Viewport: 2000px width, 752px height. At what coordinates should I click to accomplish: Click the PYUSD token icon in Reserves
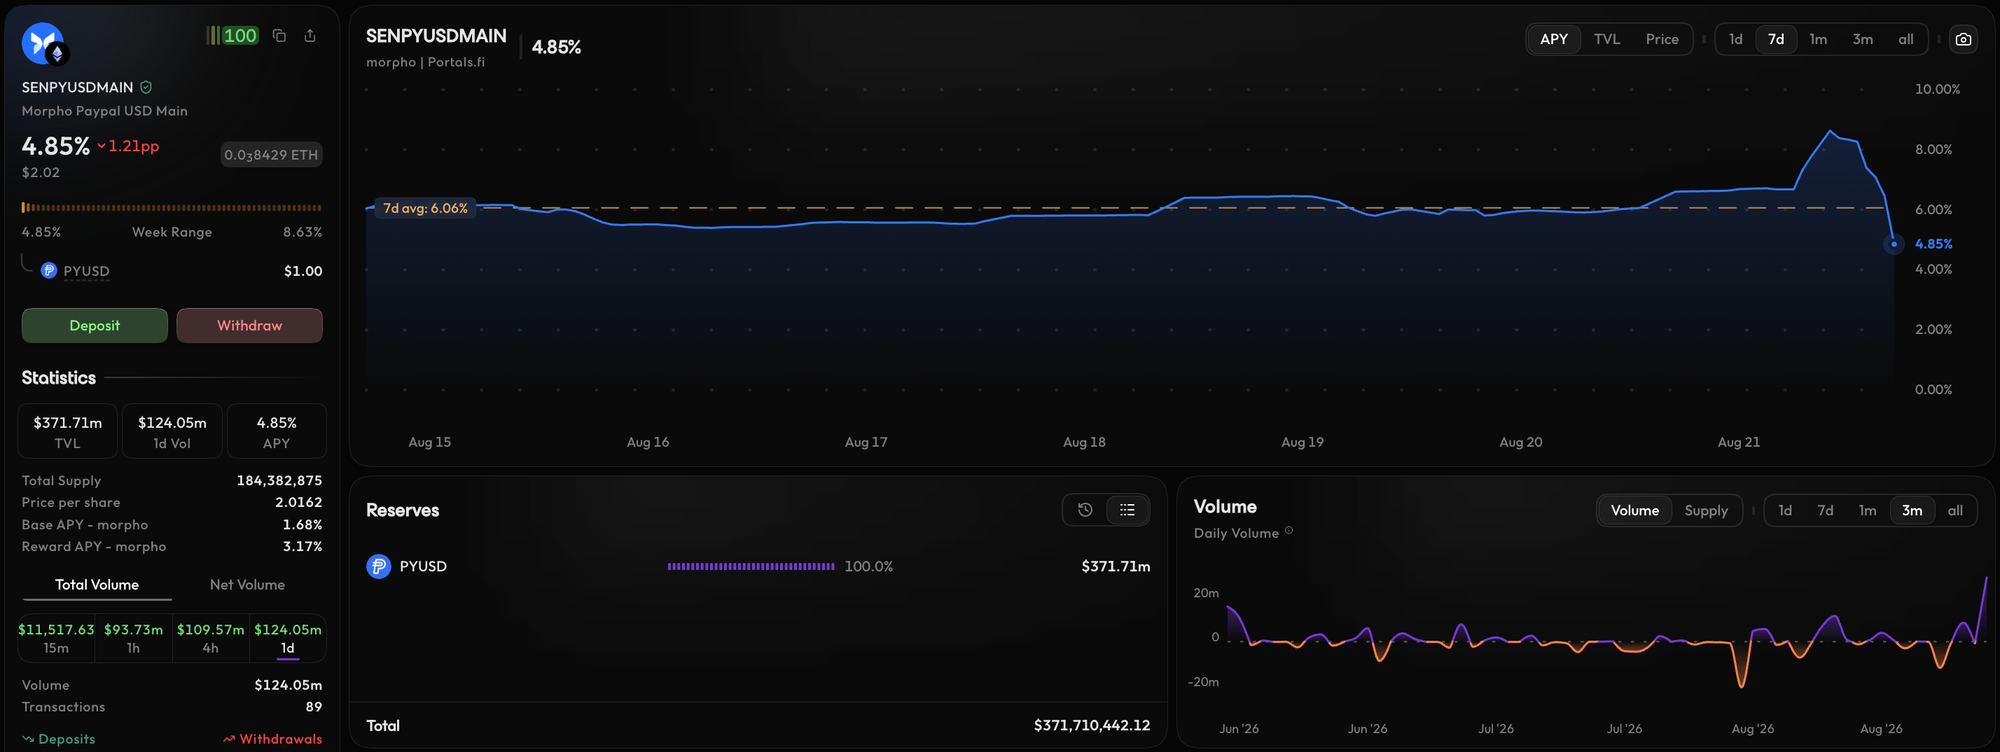point(378,566)
